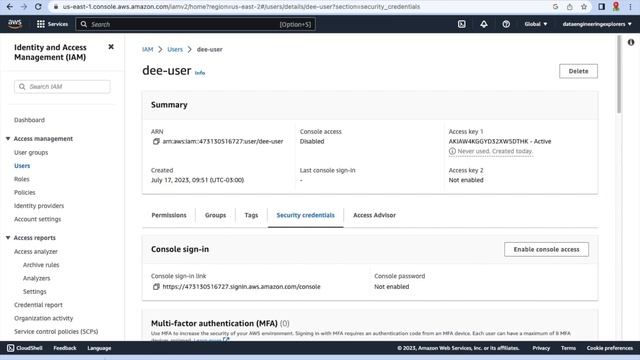Click the page vertical scrollbar
This screenshot has height=360, width=640.
(619, 75)
